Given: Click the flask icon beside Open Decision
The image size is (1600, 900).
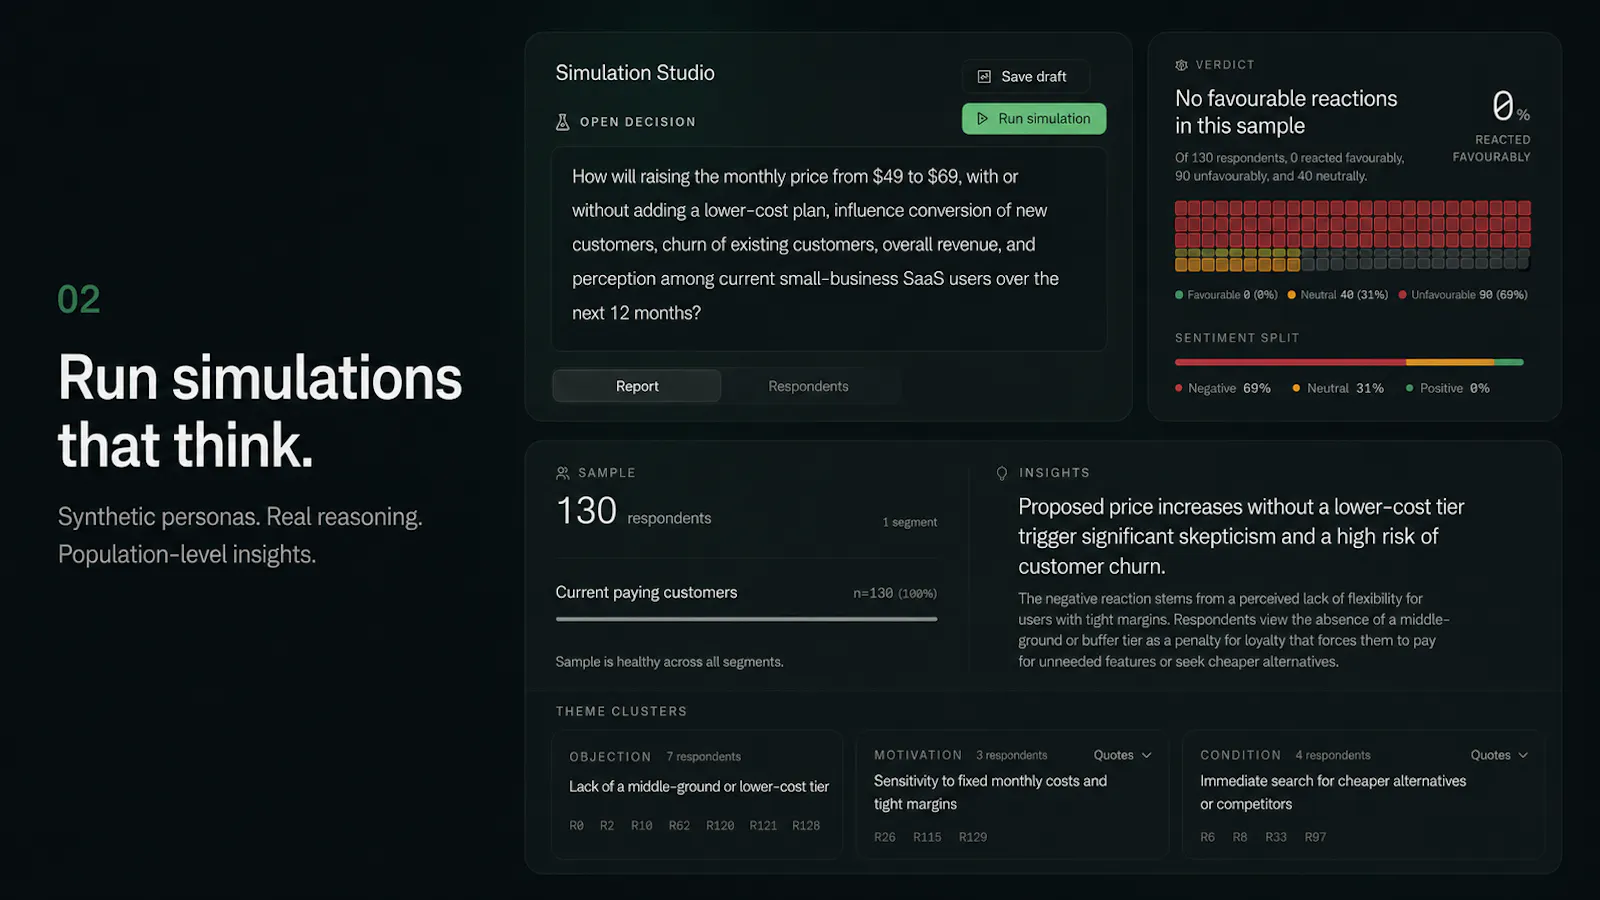Looking at the screenshot, I should click(x=562, y=122).
